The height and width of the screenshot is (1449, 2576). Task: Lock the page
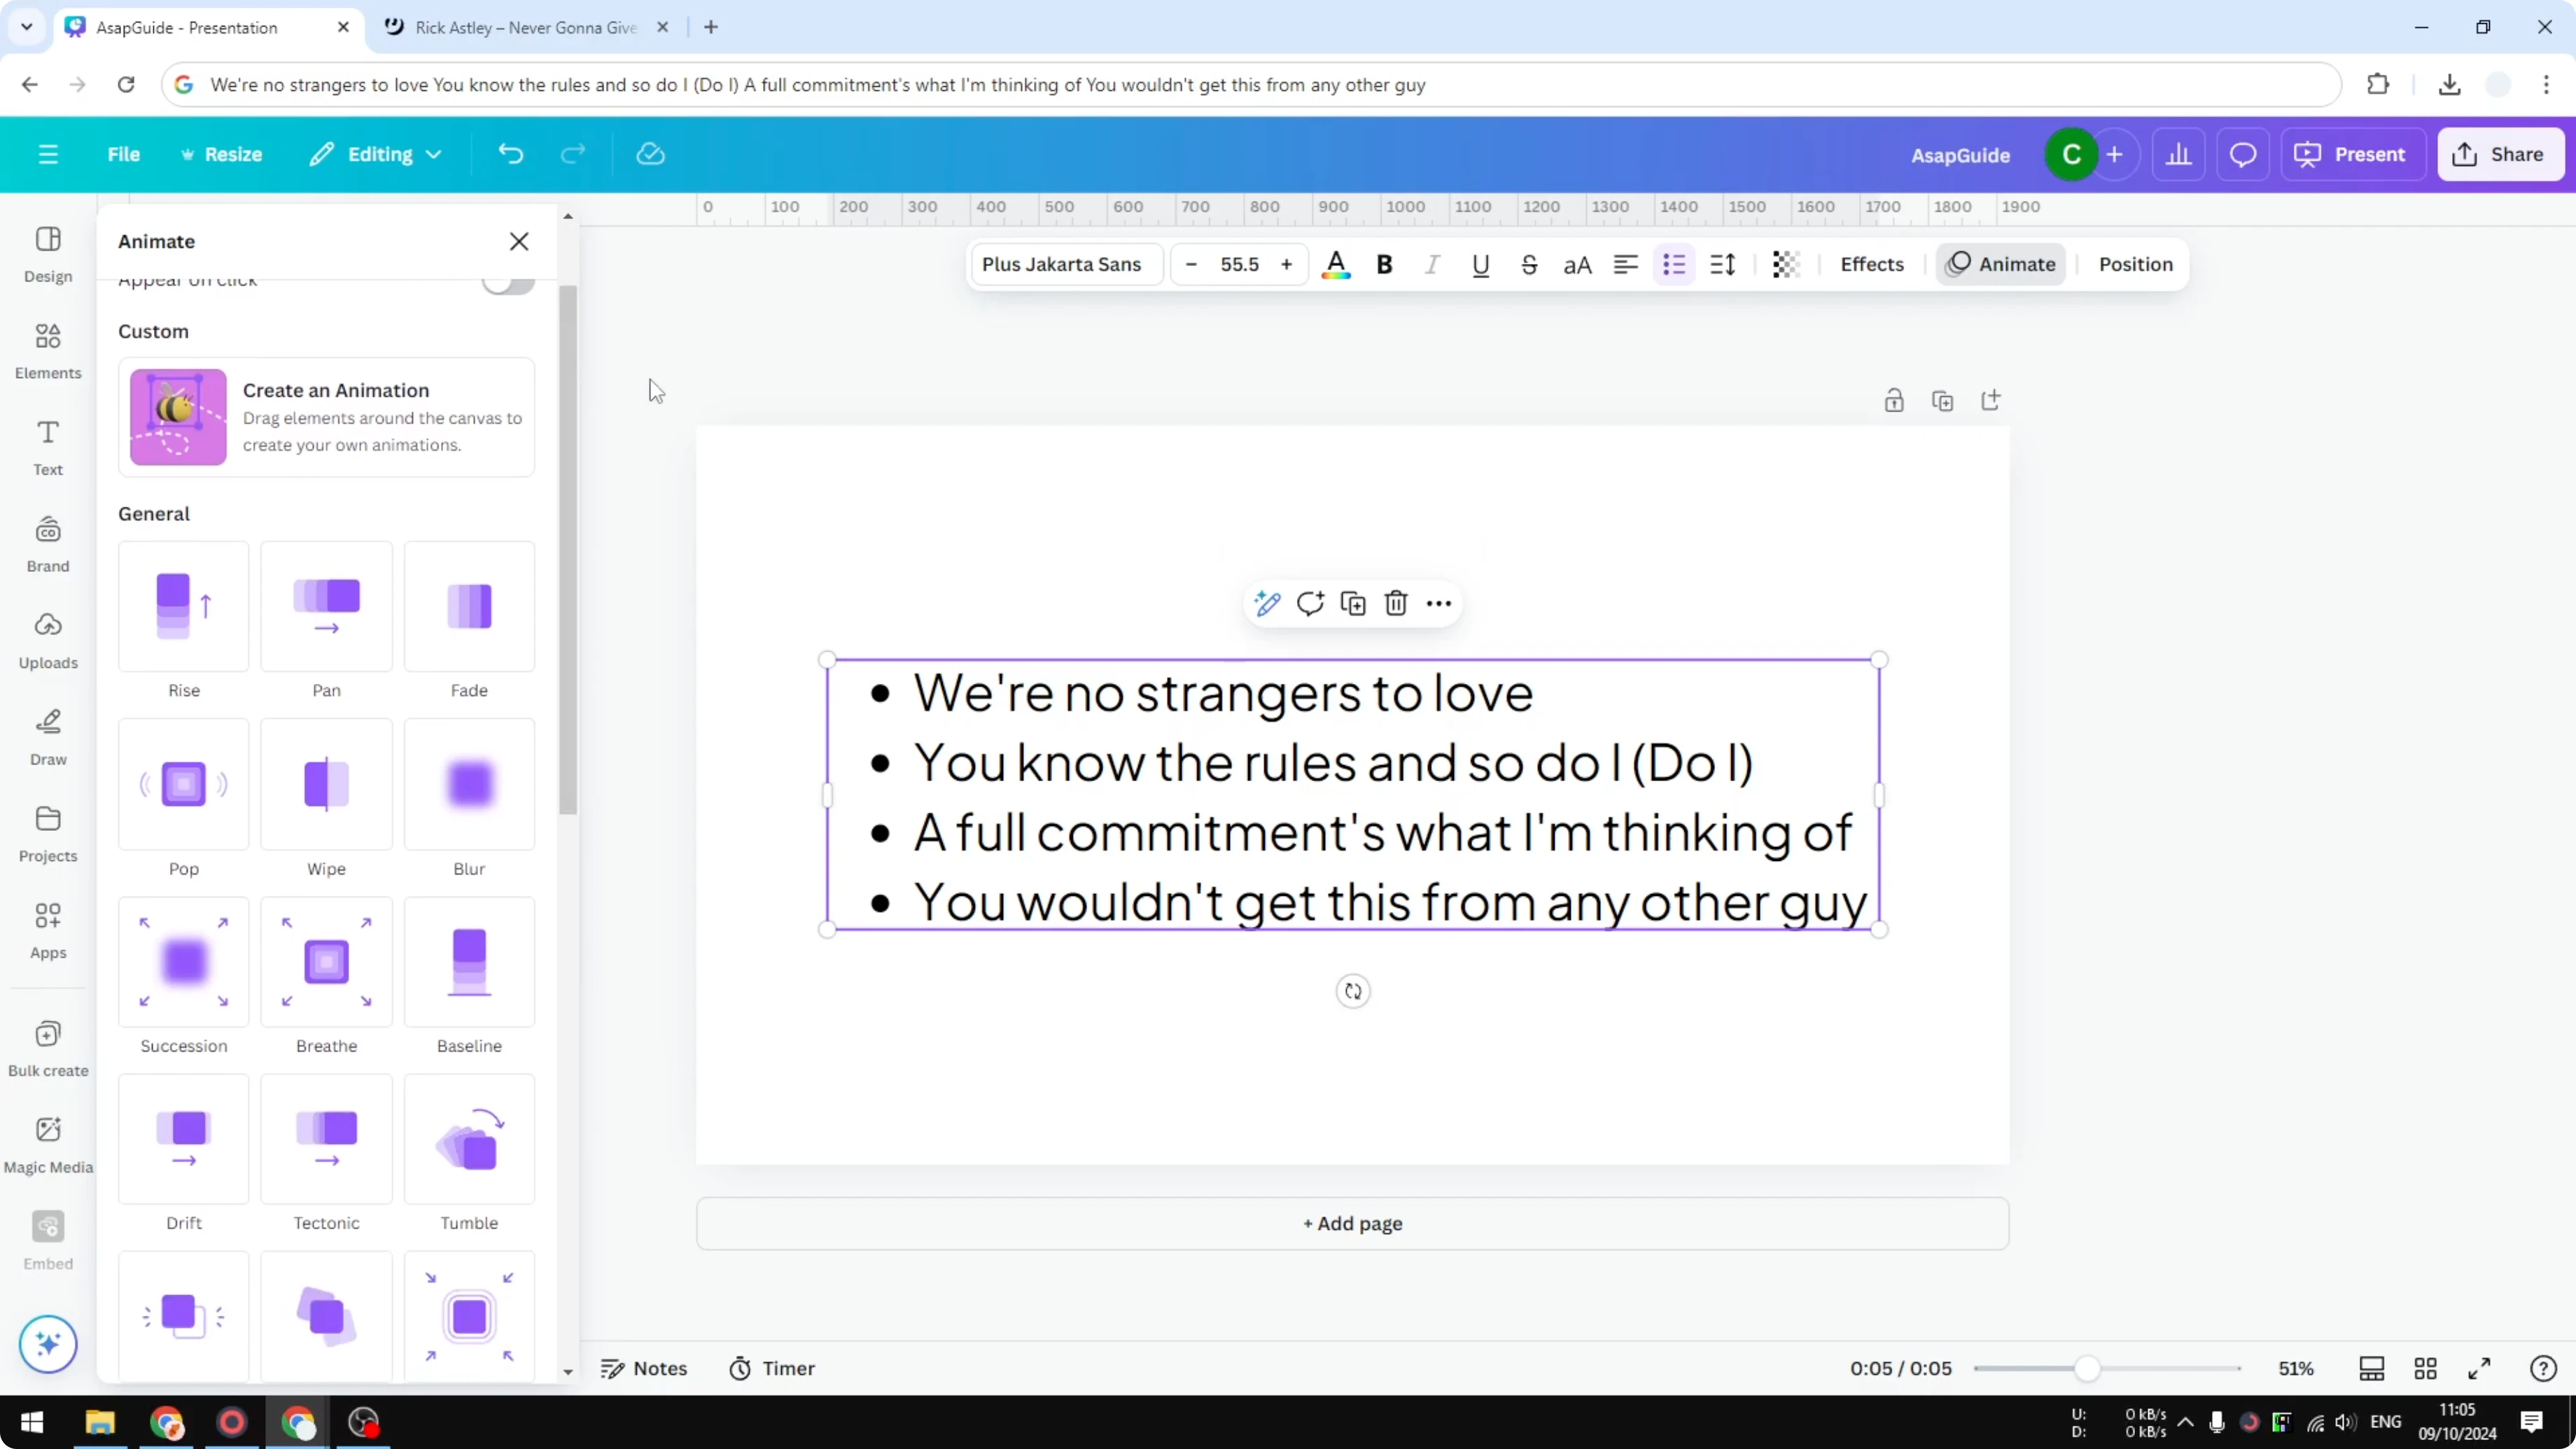coord(1894,400)
